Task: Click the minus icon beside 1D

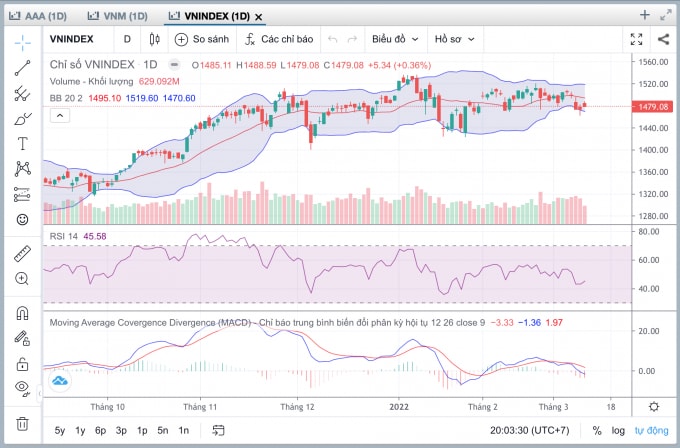Action: click(x=174, y=65)
